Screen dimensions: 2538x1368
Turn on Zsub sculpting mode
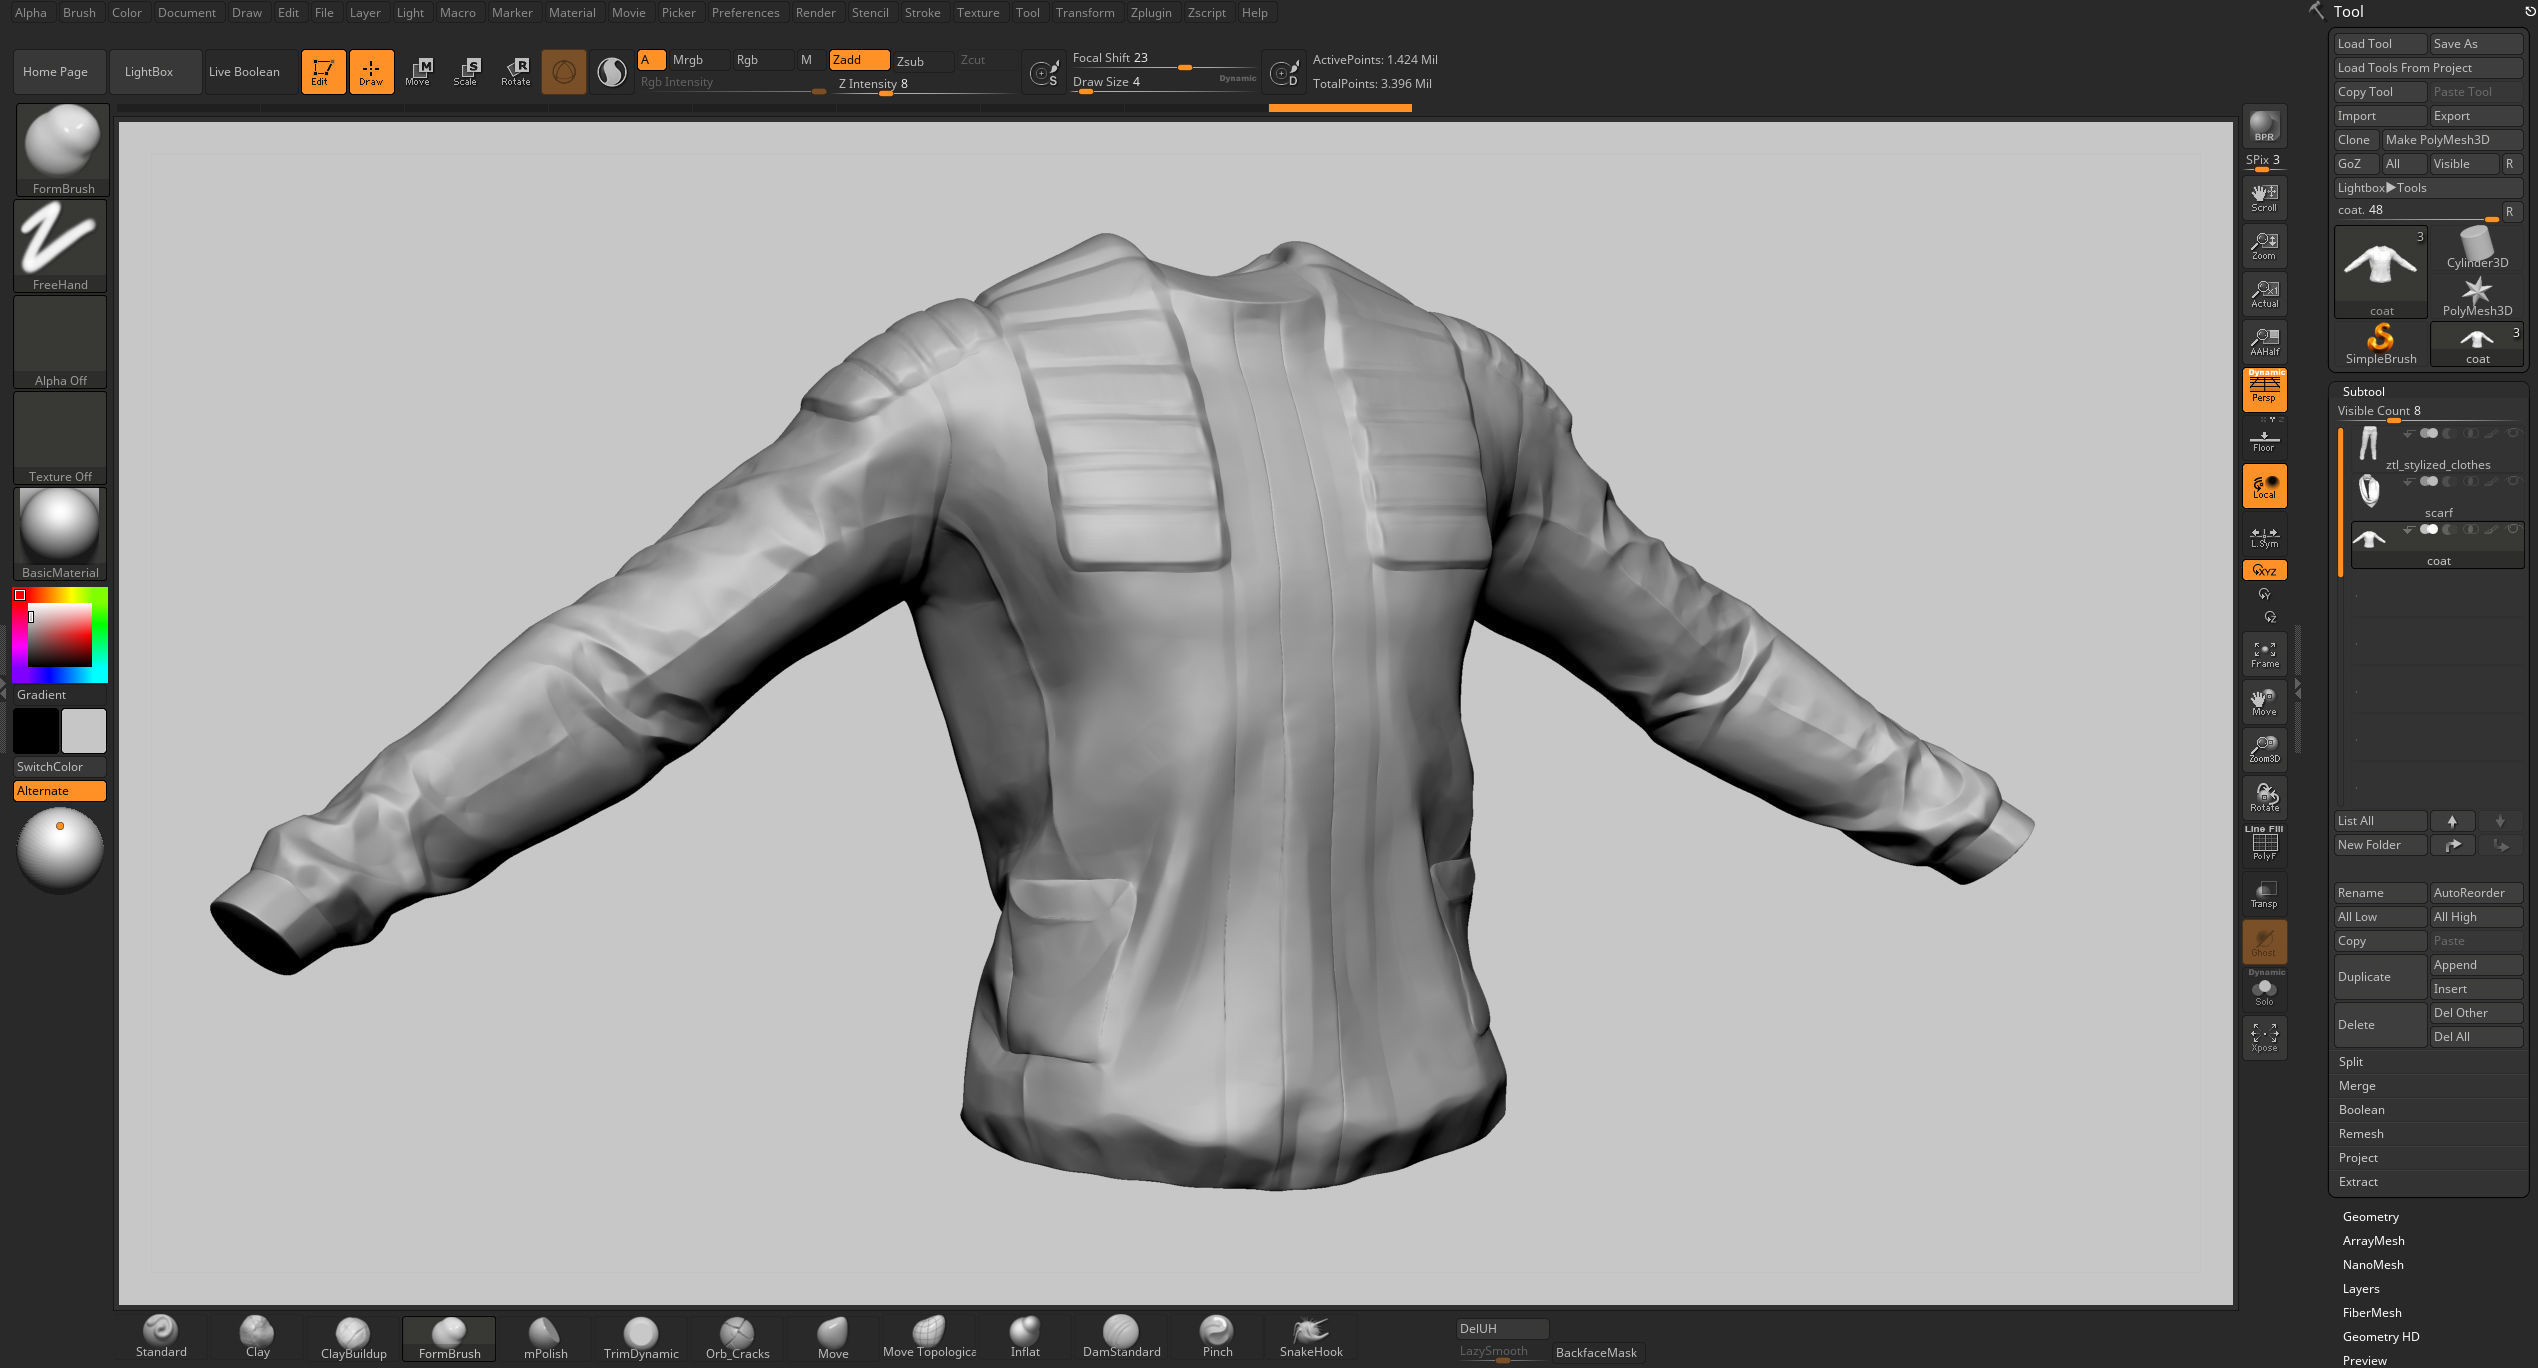pyautogui.click(x=910, y=61)
